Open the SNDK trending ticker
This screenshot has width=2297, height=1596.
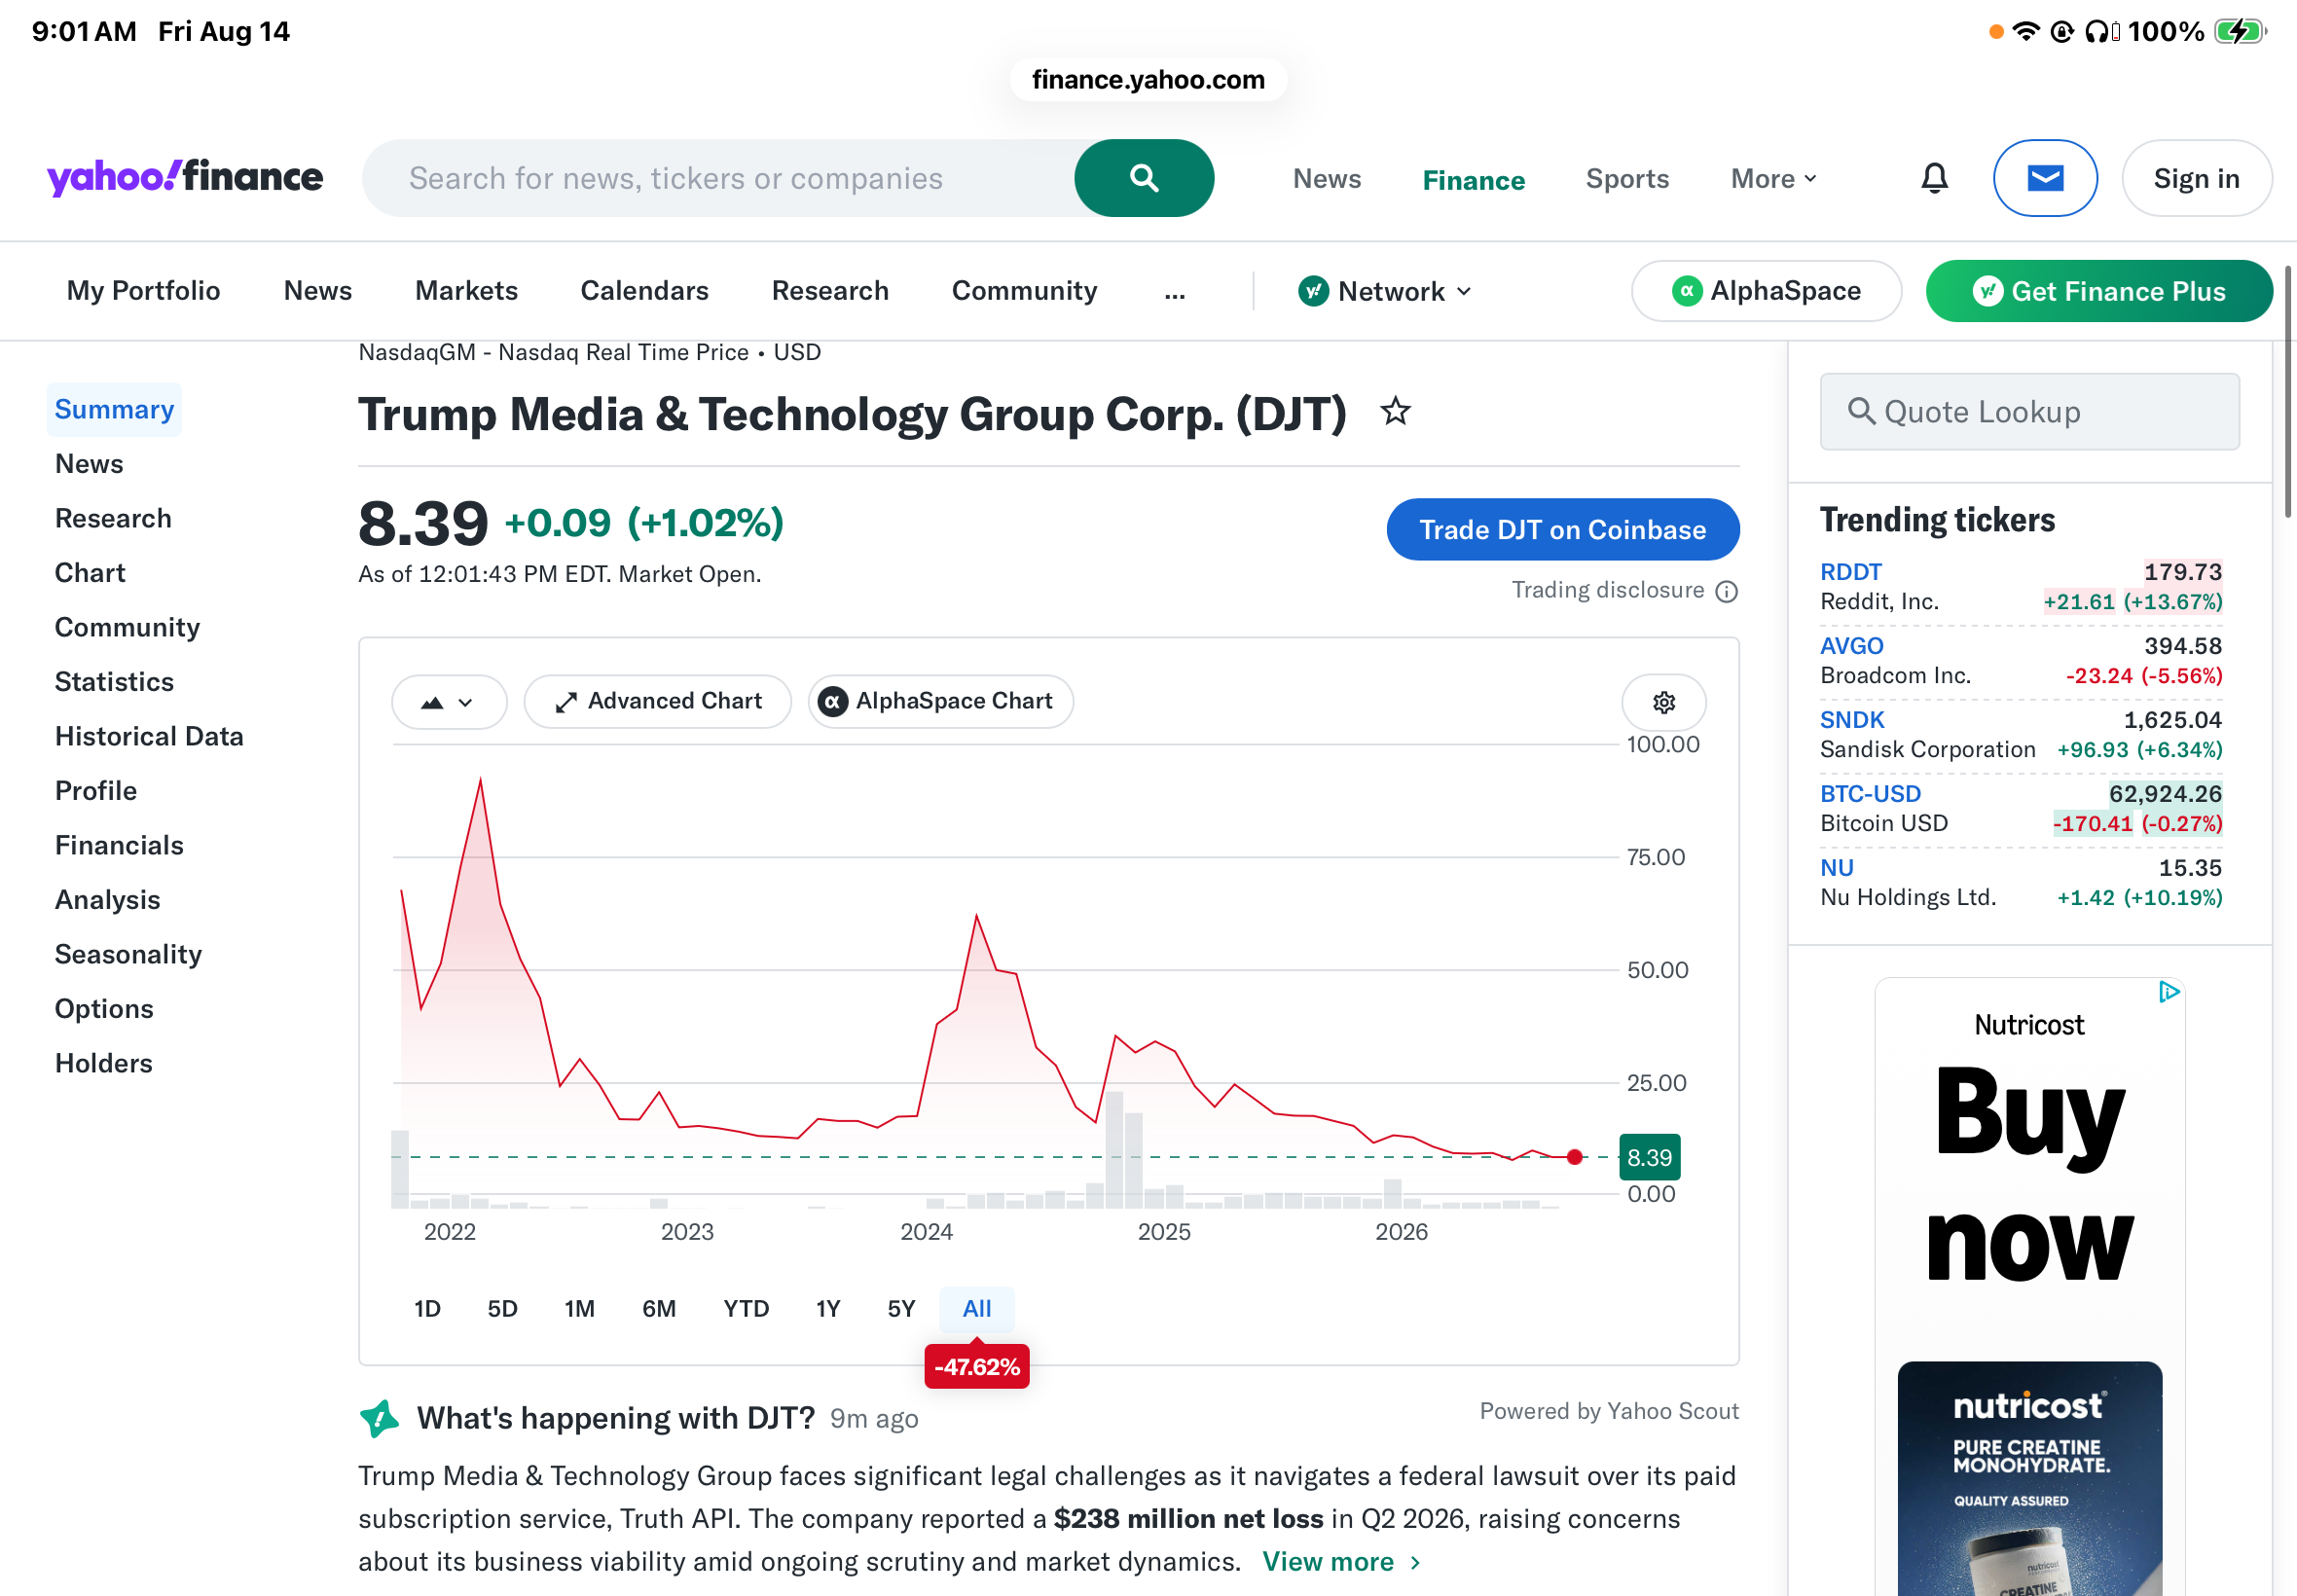point(1852,720)
